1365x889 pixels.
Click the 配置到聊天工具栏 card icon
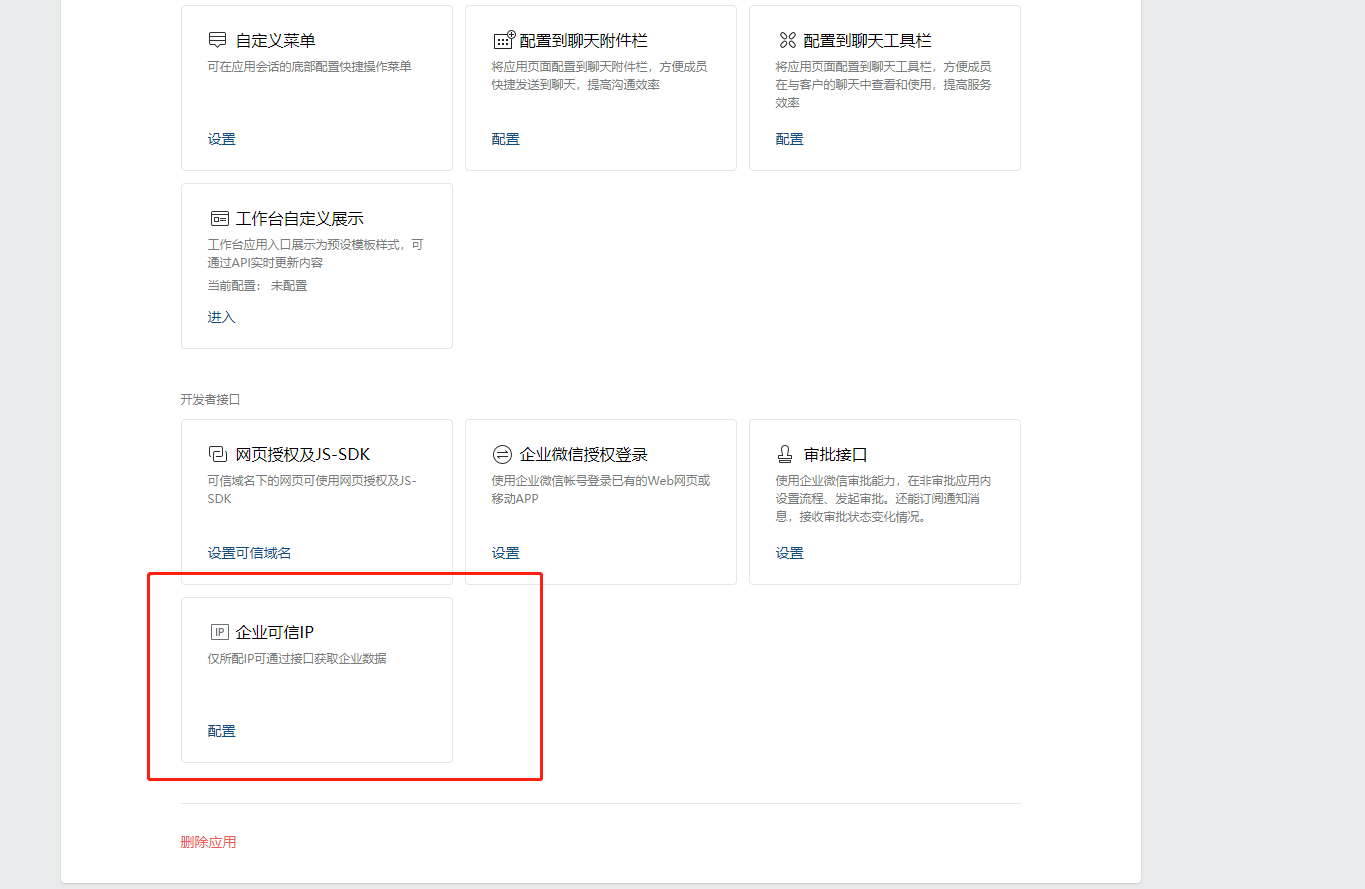click(787, 41)
